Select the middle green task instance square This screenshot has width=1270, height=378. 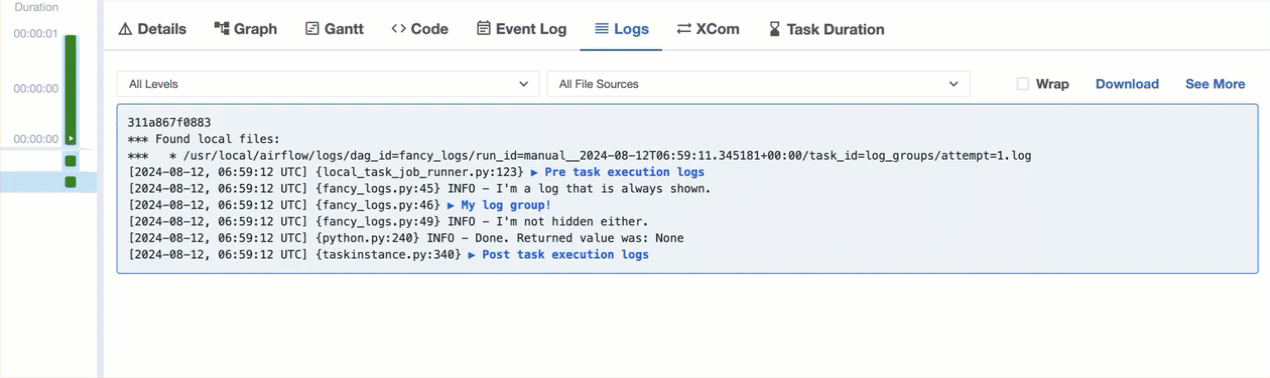coord(70,161)
